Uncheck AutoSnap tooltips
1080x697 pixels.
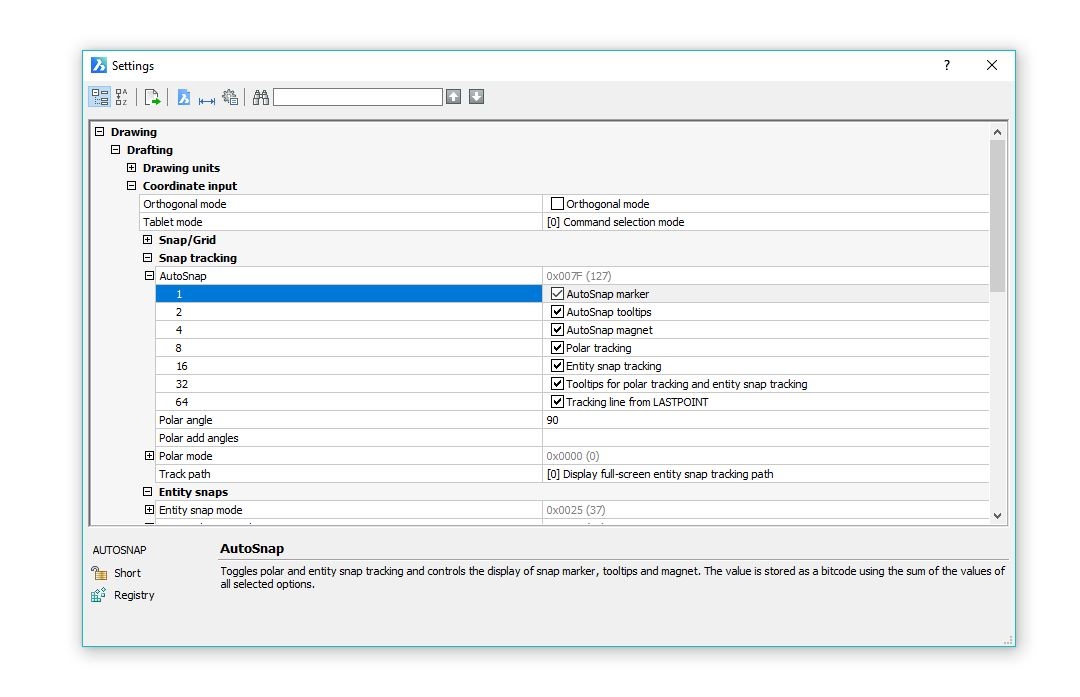click(x=557, y=312)
